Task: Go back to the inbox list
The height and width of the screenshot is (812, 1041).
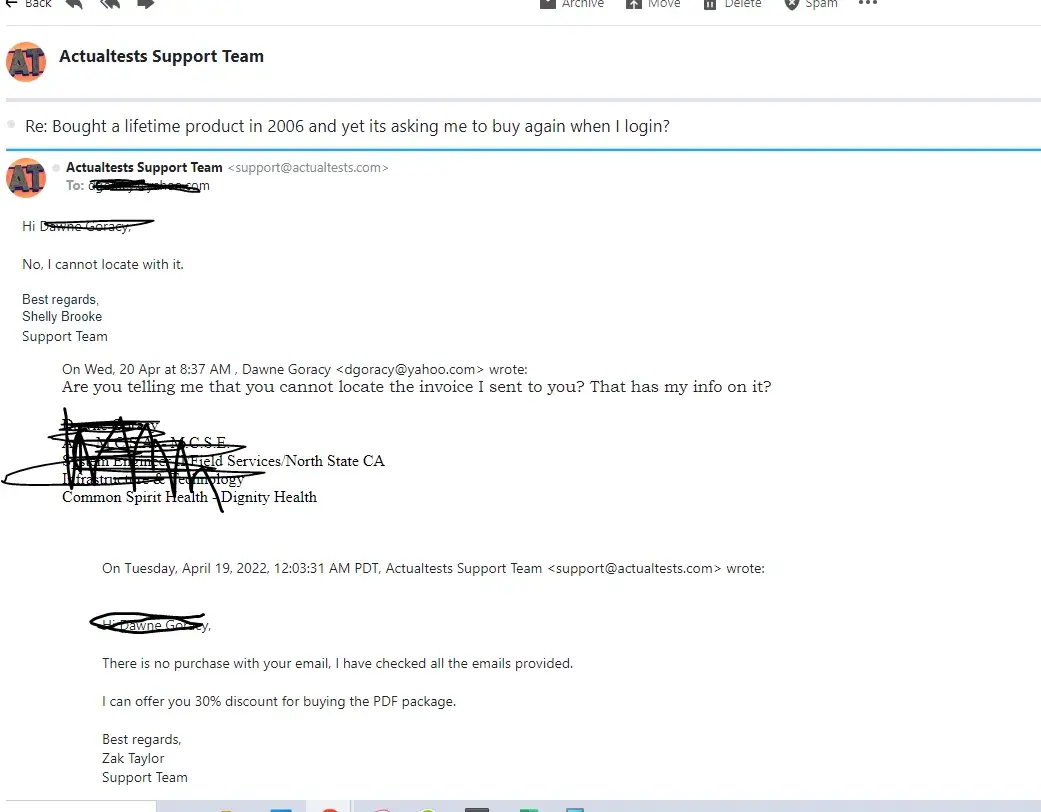Action: coord(28,3)
